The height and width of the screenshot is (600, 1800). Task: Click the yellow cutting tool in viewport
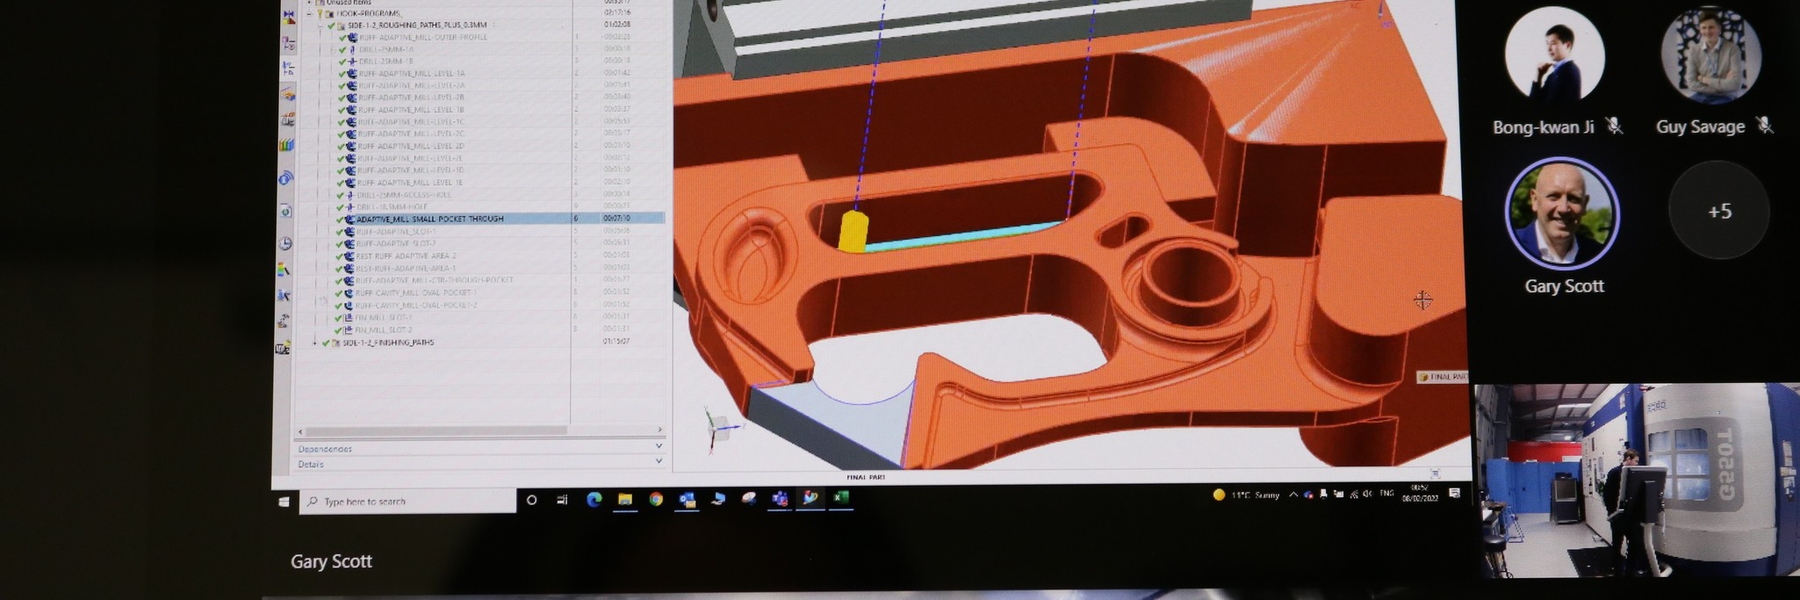click(852, 231)
